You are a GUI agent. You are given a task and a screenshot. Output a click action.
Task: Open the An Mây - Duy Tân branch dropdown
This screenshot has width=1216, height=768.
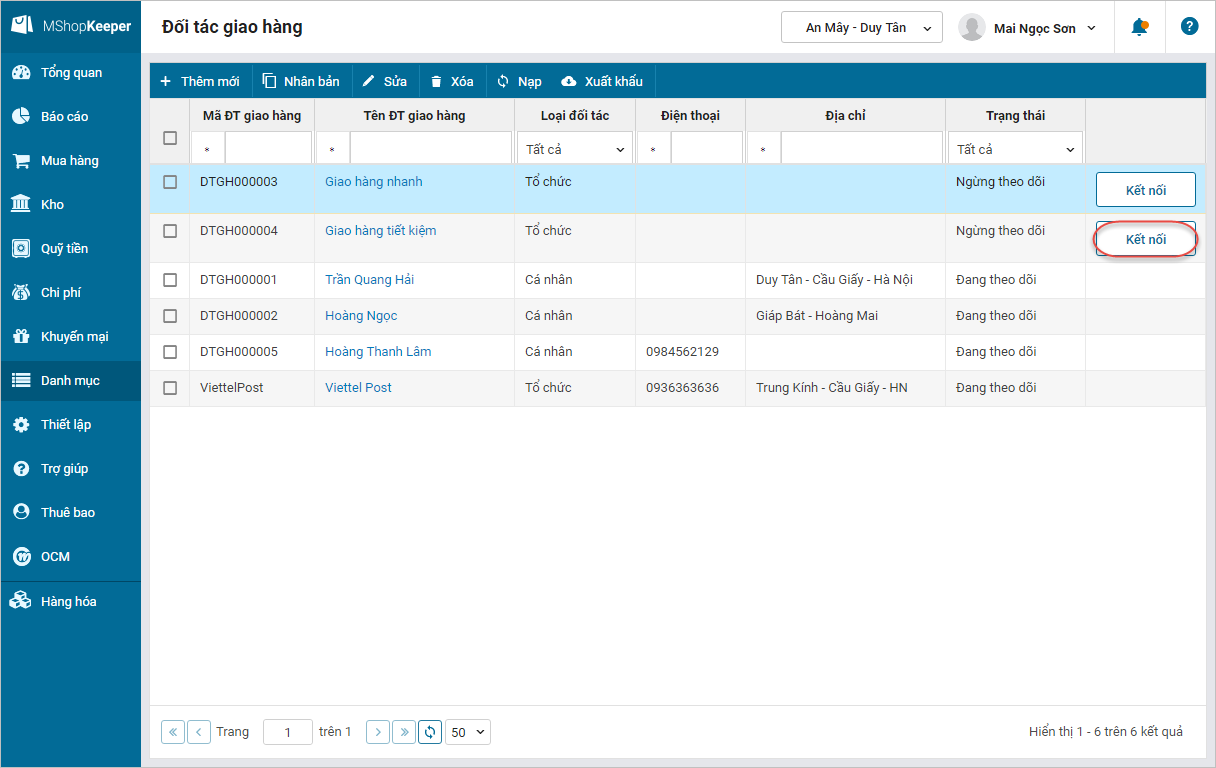(x=861, y=28)
